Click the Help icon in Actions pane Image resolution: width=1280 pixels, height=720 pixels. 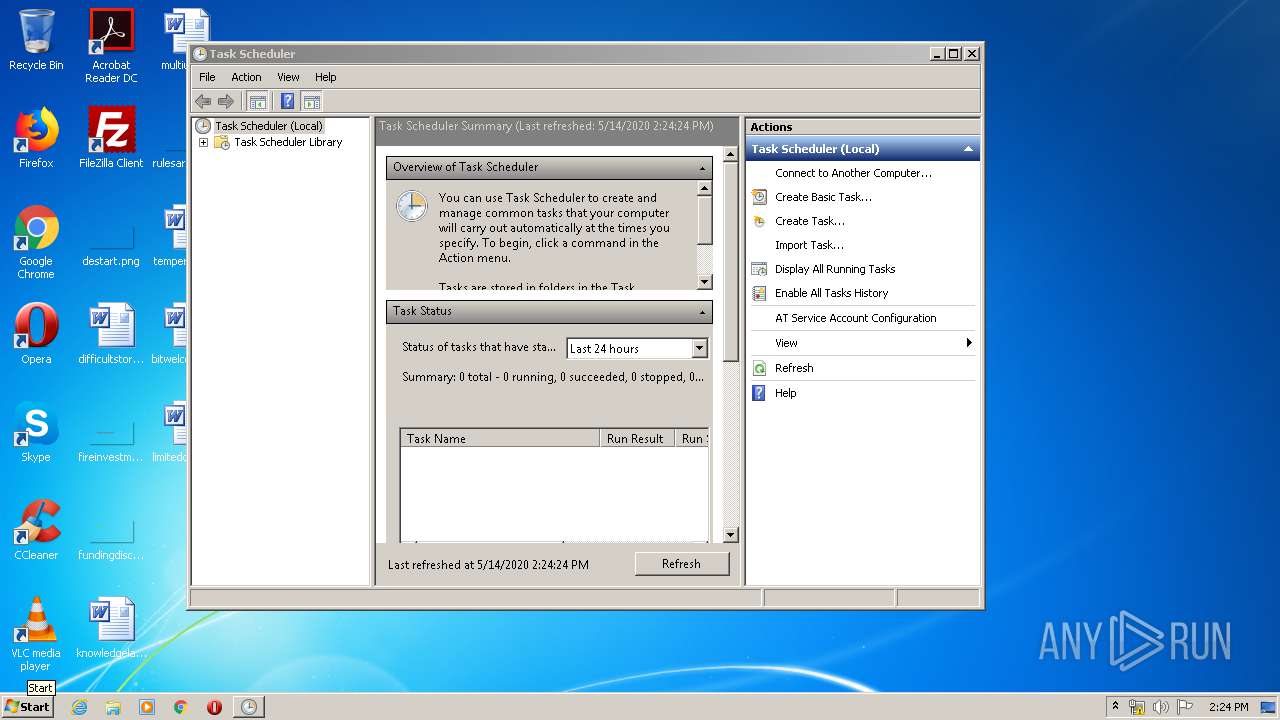click(x=760, y=393)
